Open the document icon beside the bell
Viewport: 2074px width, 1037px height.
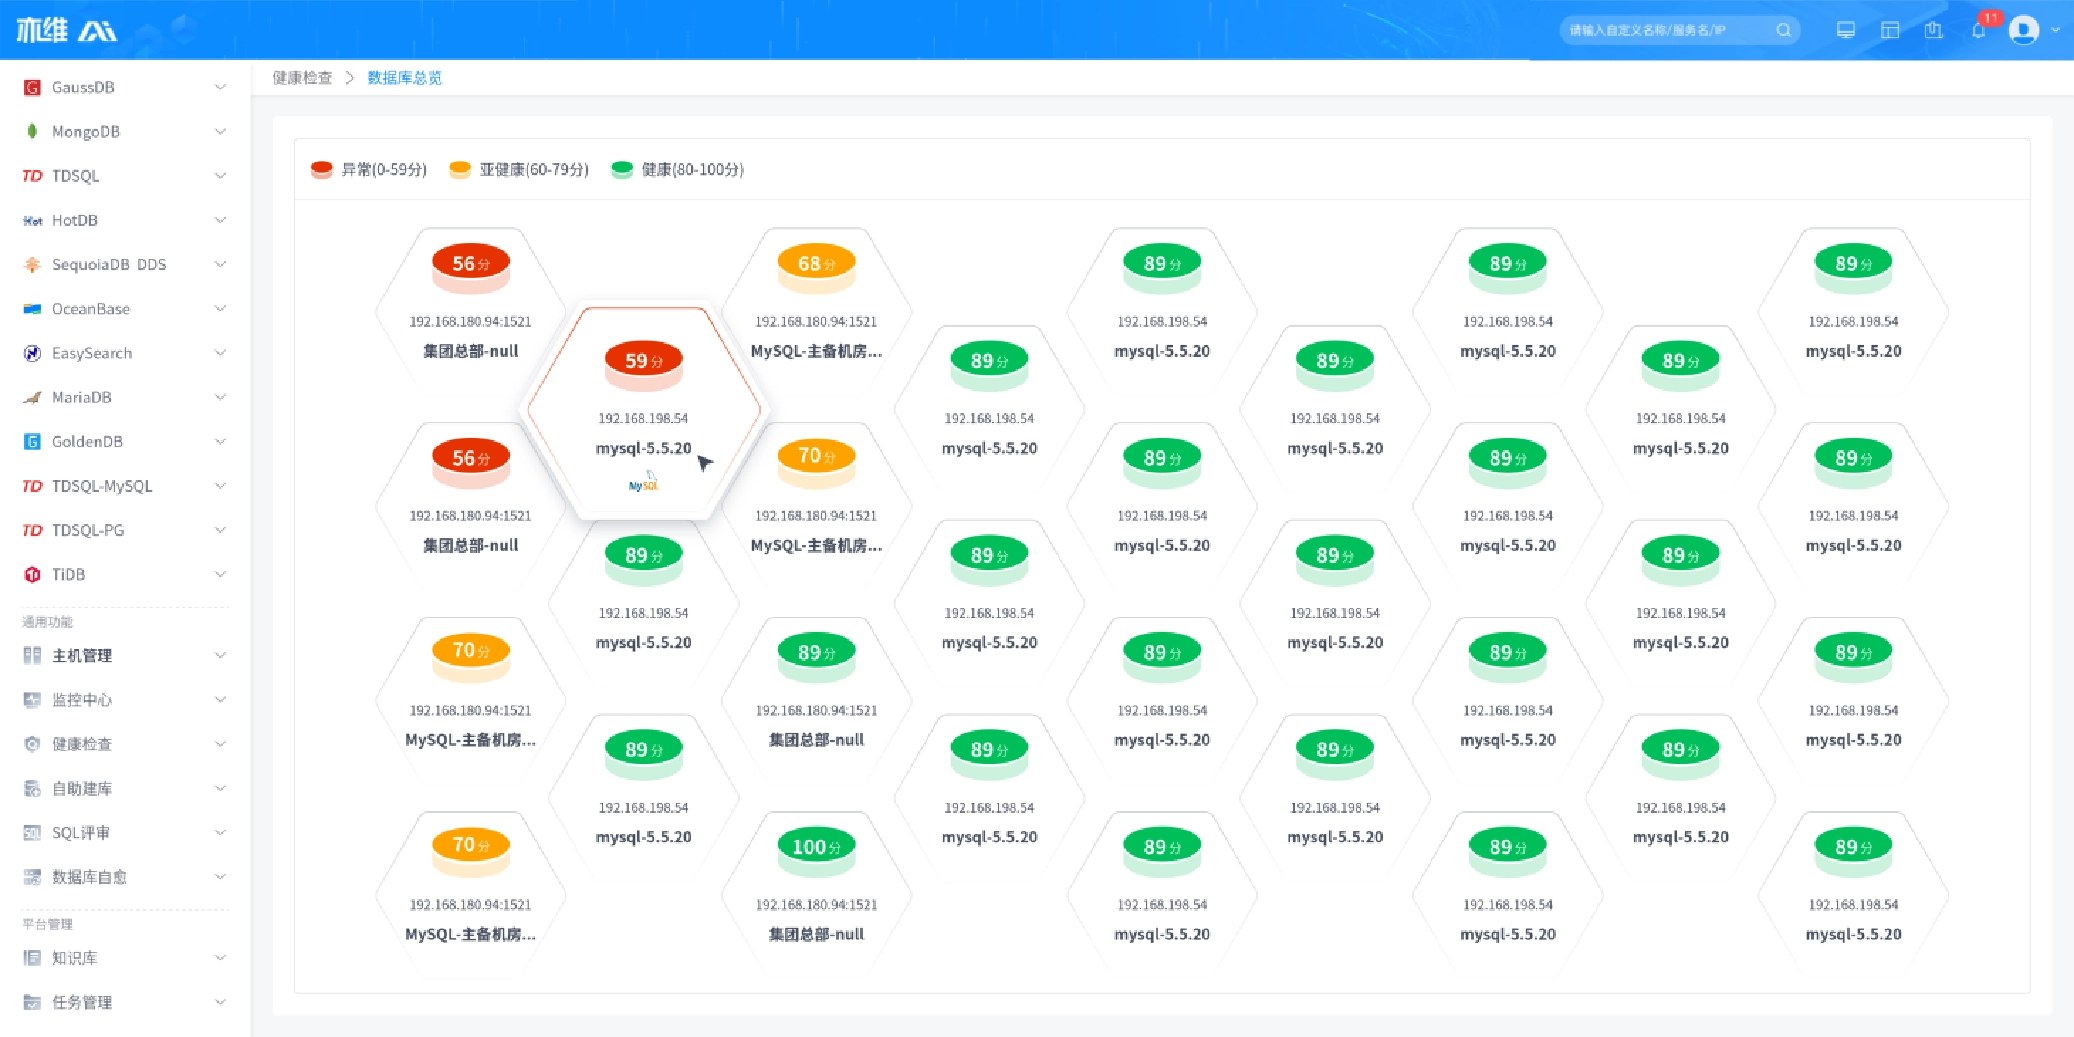(1934, 30)
